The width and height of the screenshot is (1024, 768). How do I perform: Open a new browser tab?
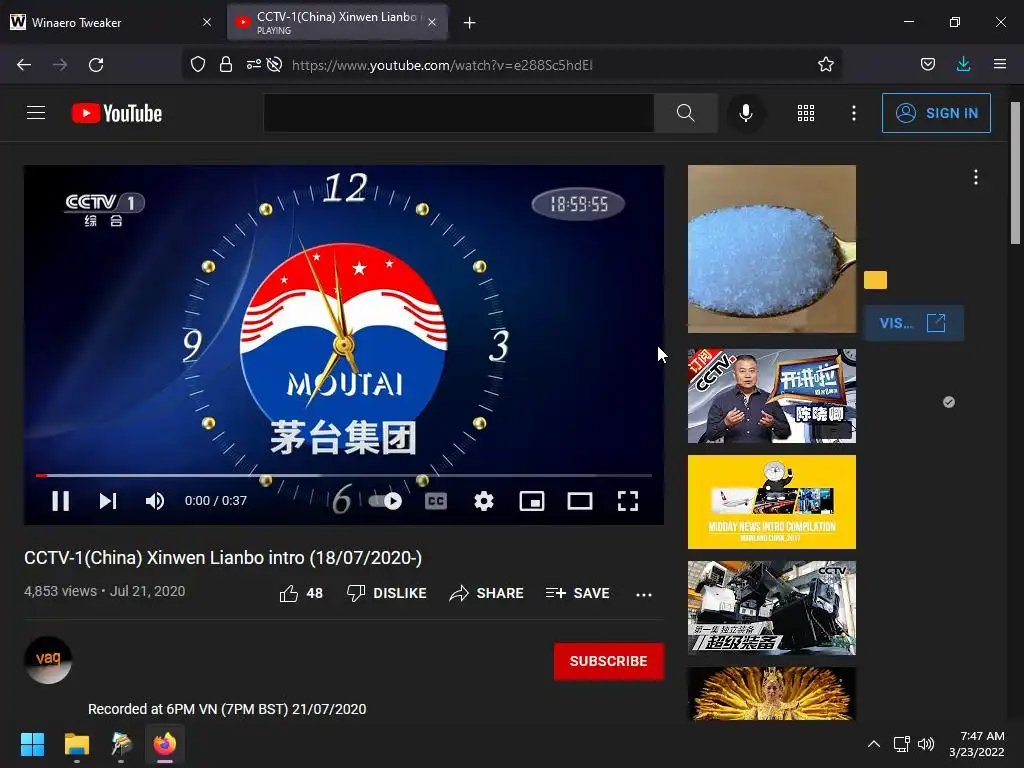(469, 23)
